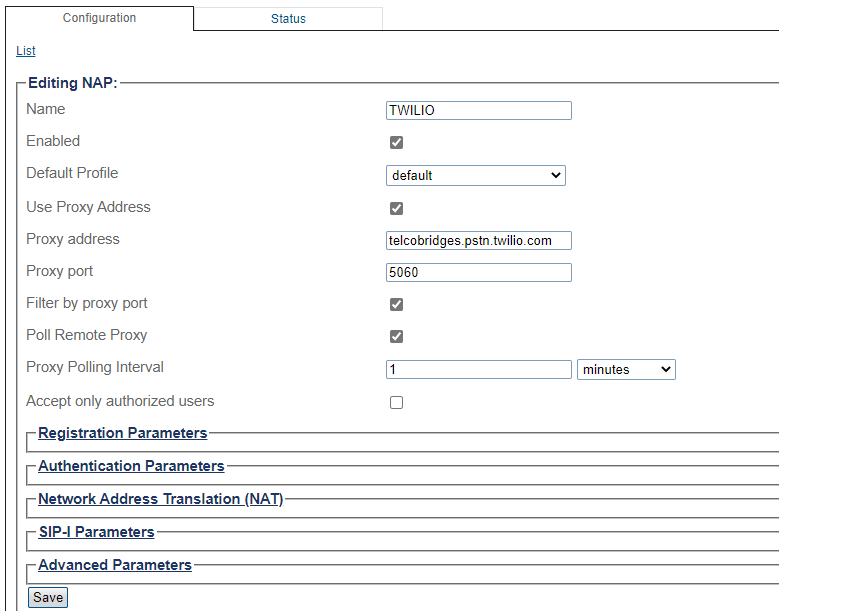Image resolution: width=846 pixels, height=611 pixels.
Task: Enable Accept only authorized users
Action: pyautogui.click(x=397, y=403)
